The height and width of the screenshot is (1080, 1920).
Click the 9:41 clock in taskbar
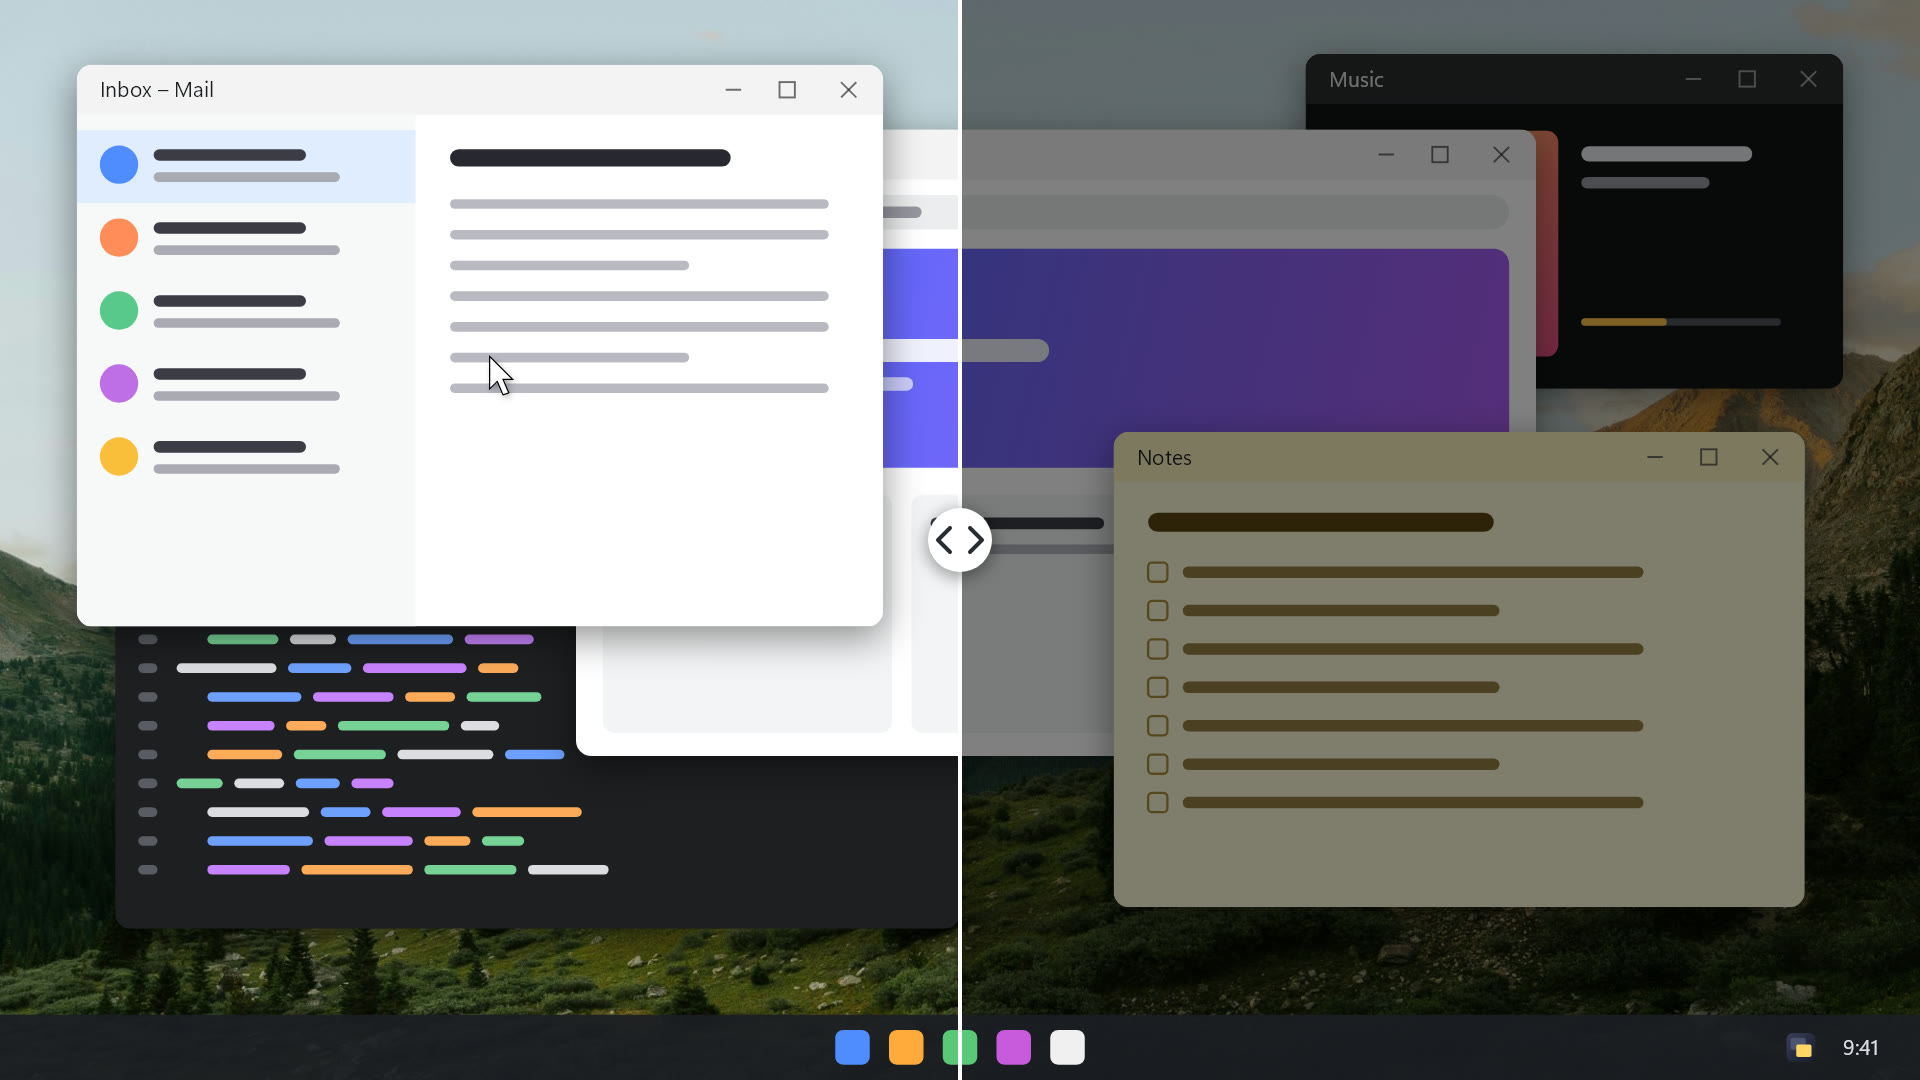(x=1860, y=1047)
